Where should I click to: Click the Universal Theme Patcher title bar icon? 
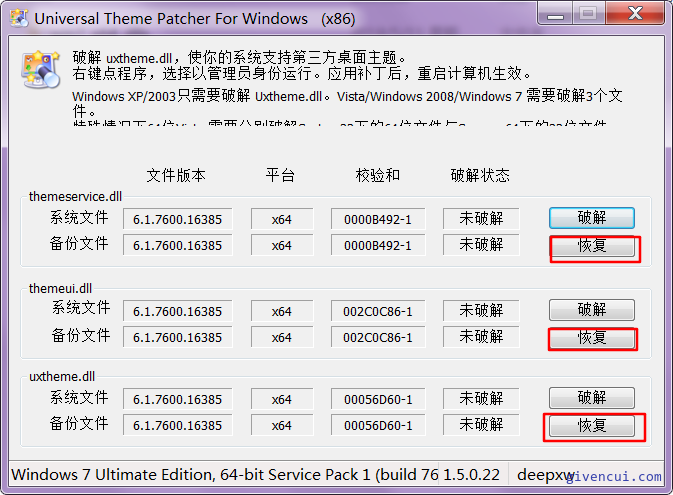(18, 18)
